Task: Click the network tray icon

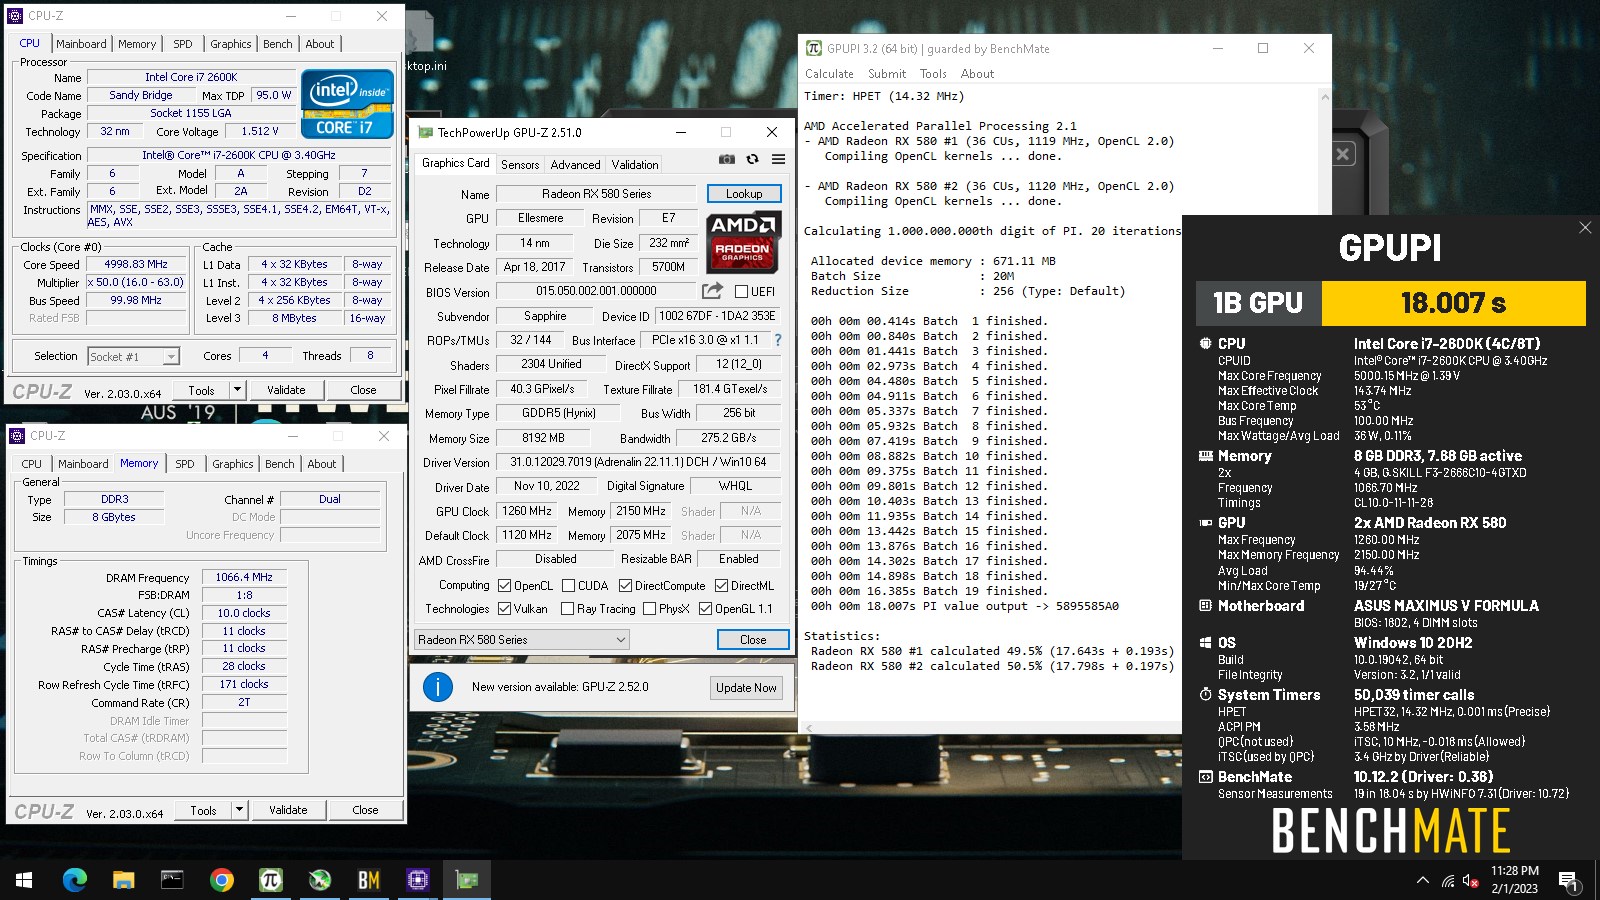Action: point(1447,881)
